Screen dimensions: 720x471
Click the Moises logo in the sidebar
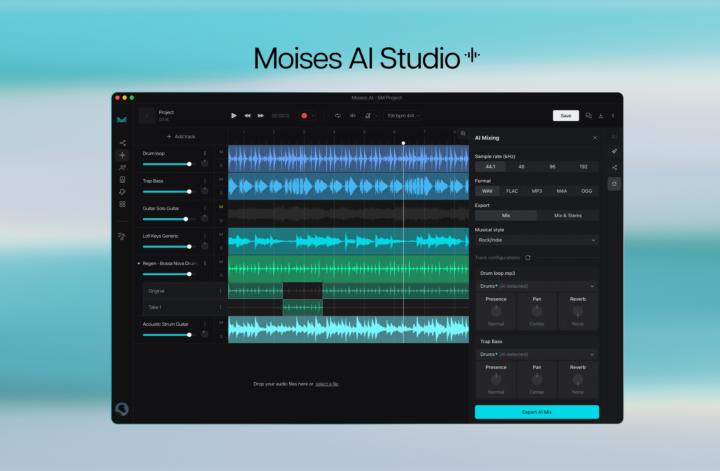click(x=122, y=120)
